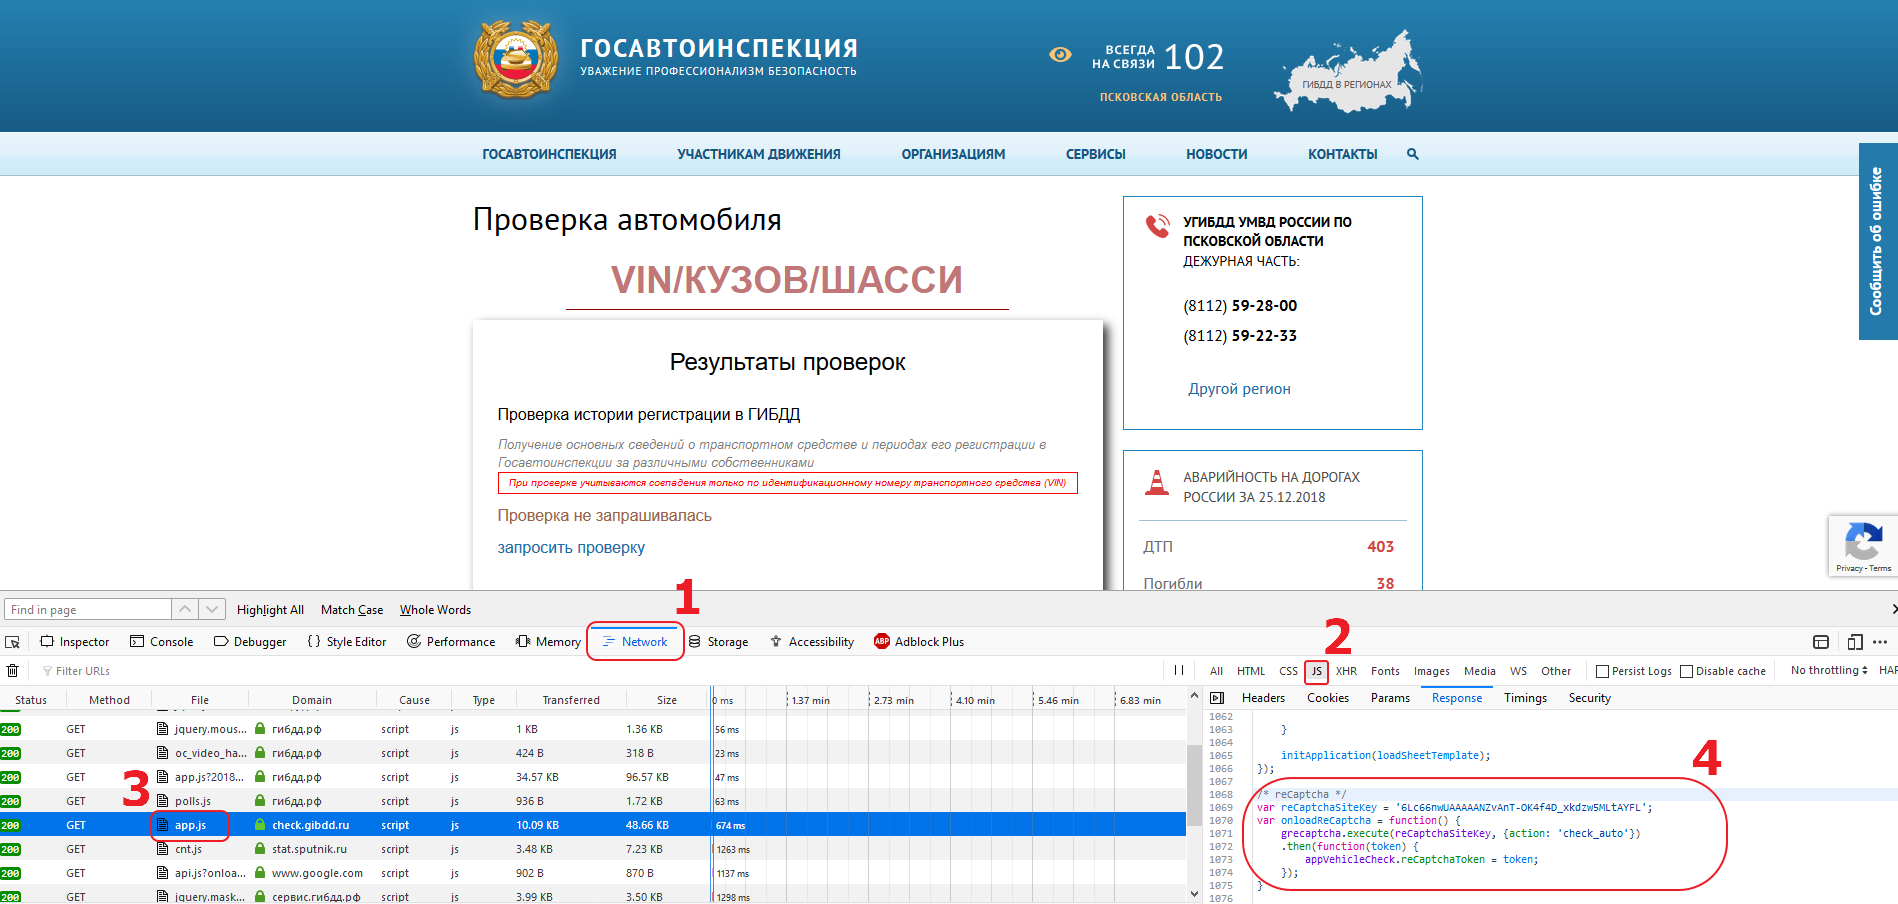Open СЕРВИСЫ nav menu
1898x904 pixels.
pos(1095,154)
